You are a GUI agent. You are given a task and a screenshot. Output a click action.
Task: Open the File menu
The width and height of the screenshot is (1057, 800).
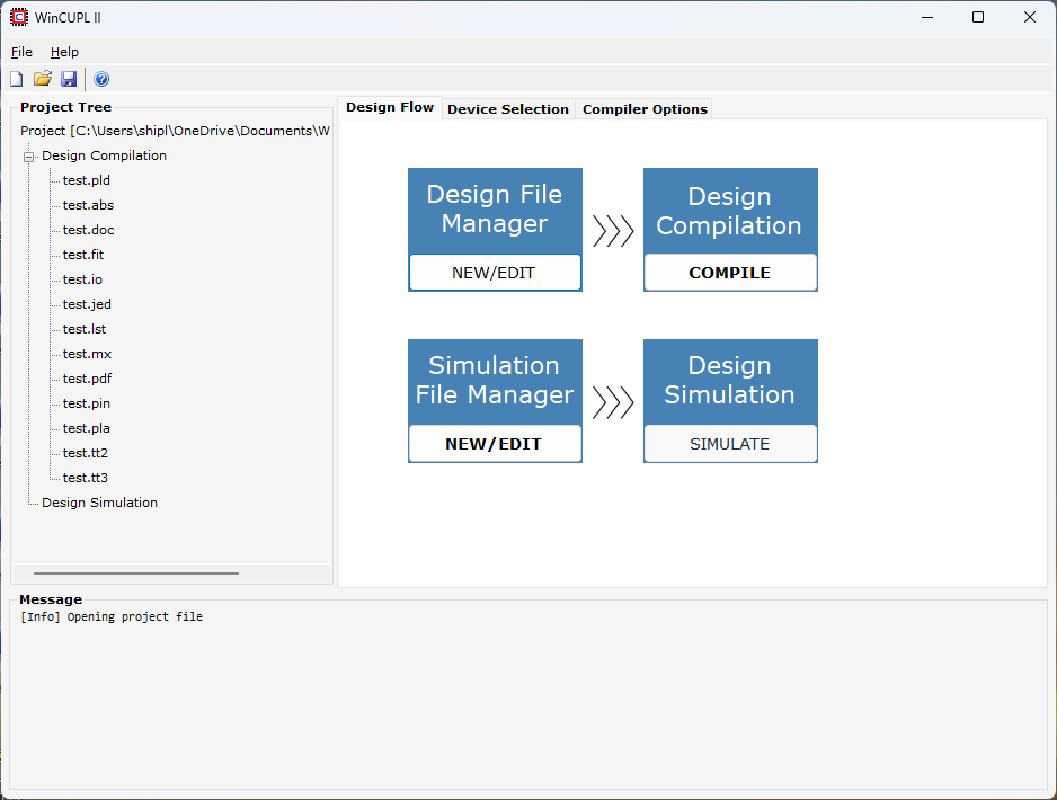(22, 52)
